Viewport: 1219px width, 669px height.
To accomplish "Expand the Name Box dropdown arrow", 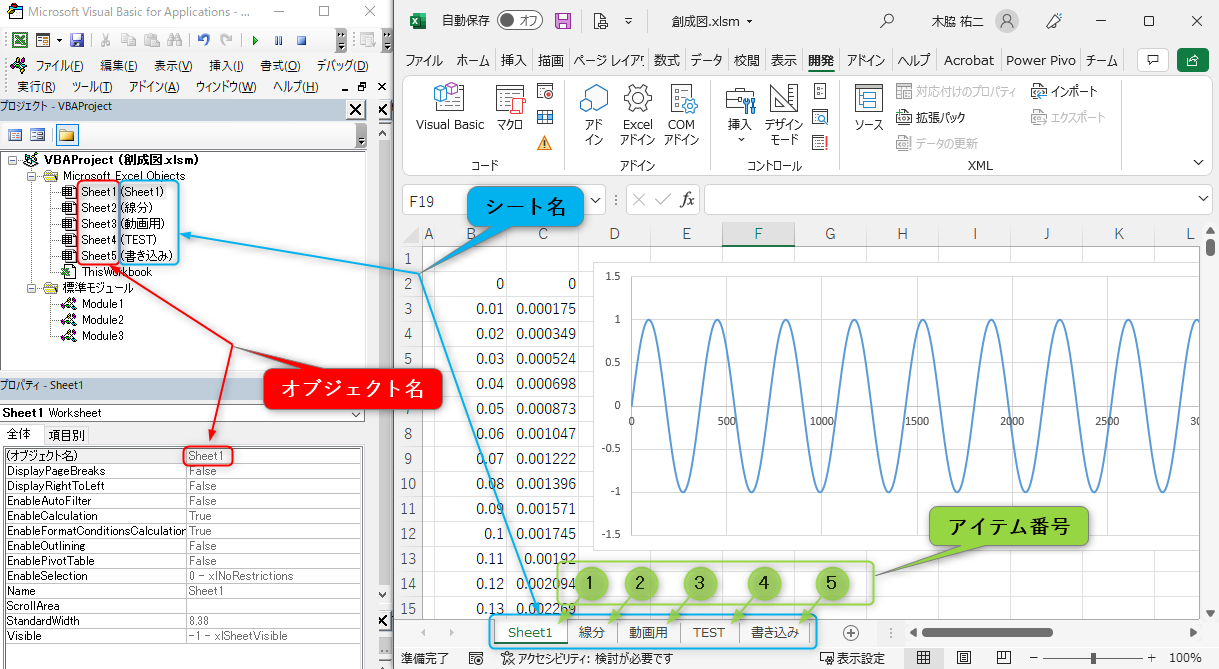I will pos(596,200).
